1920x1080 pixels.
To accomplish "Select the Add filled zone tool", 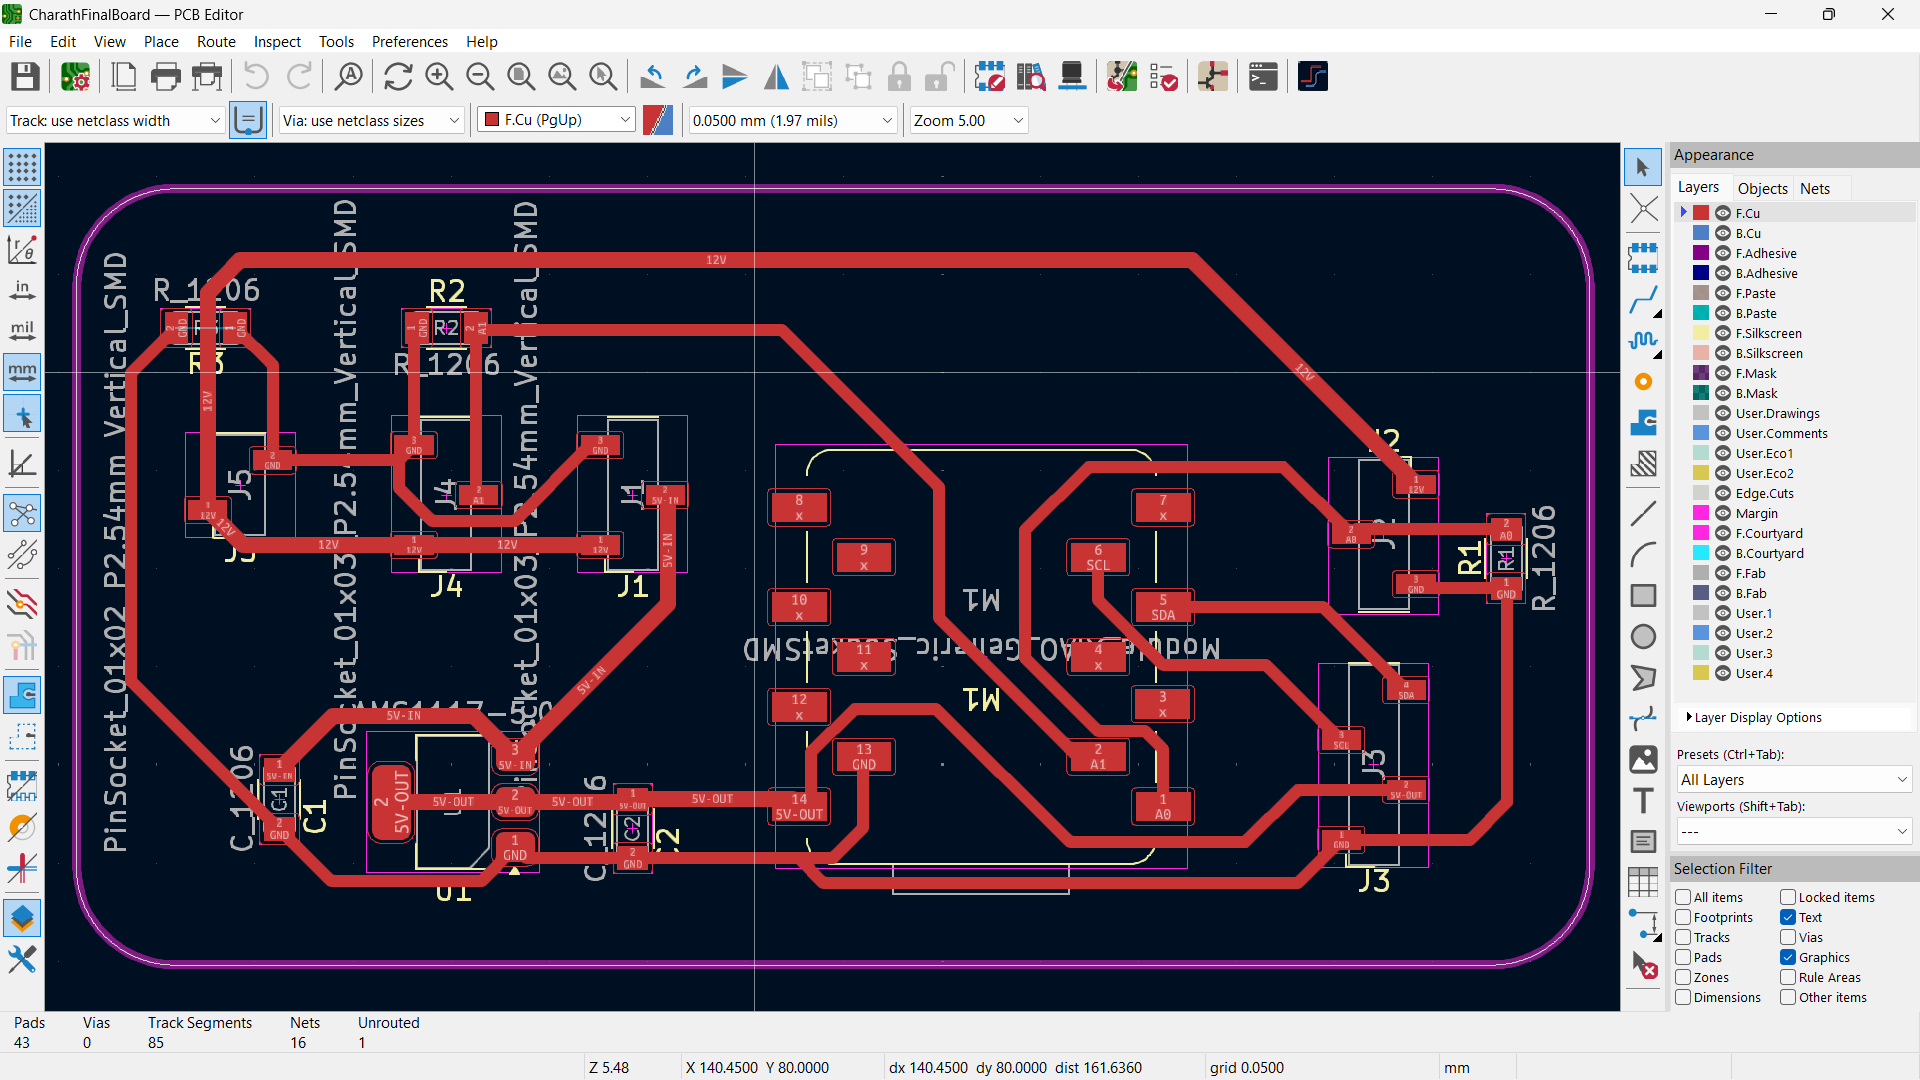I will click(x=1643, y=423).
